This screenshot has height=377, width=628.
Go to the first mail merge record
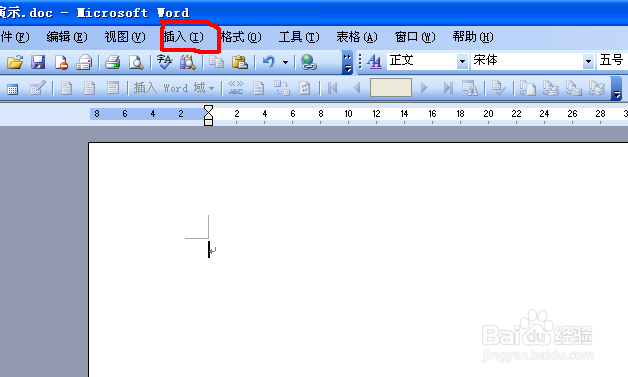coord(332,88)
